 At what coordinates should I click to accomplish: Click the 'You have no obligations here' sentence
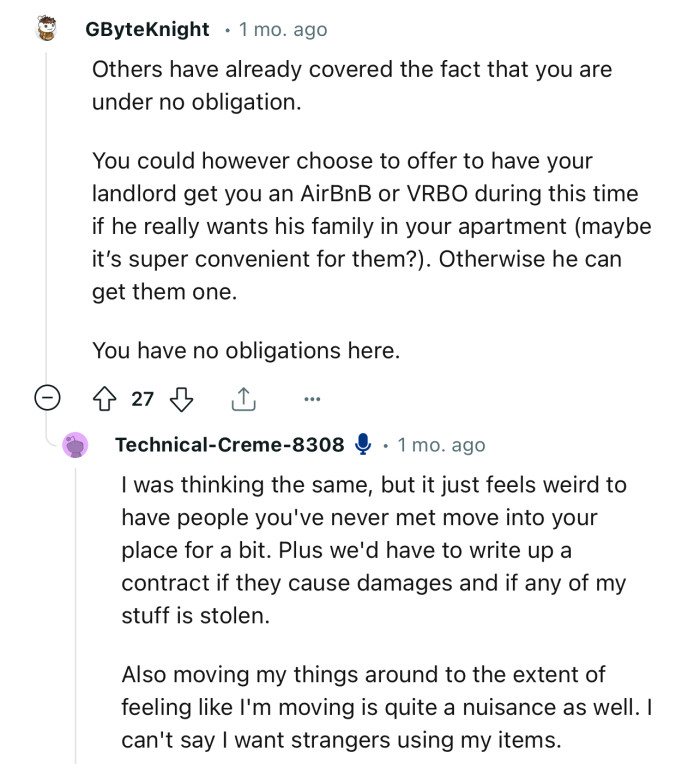245,350
